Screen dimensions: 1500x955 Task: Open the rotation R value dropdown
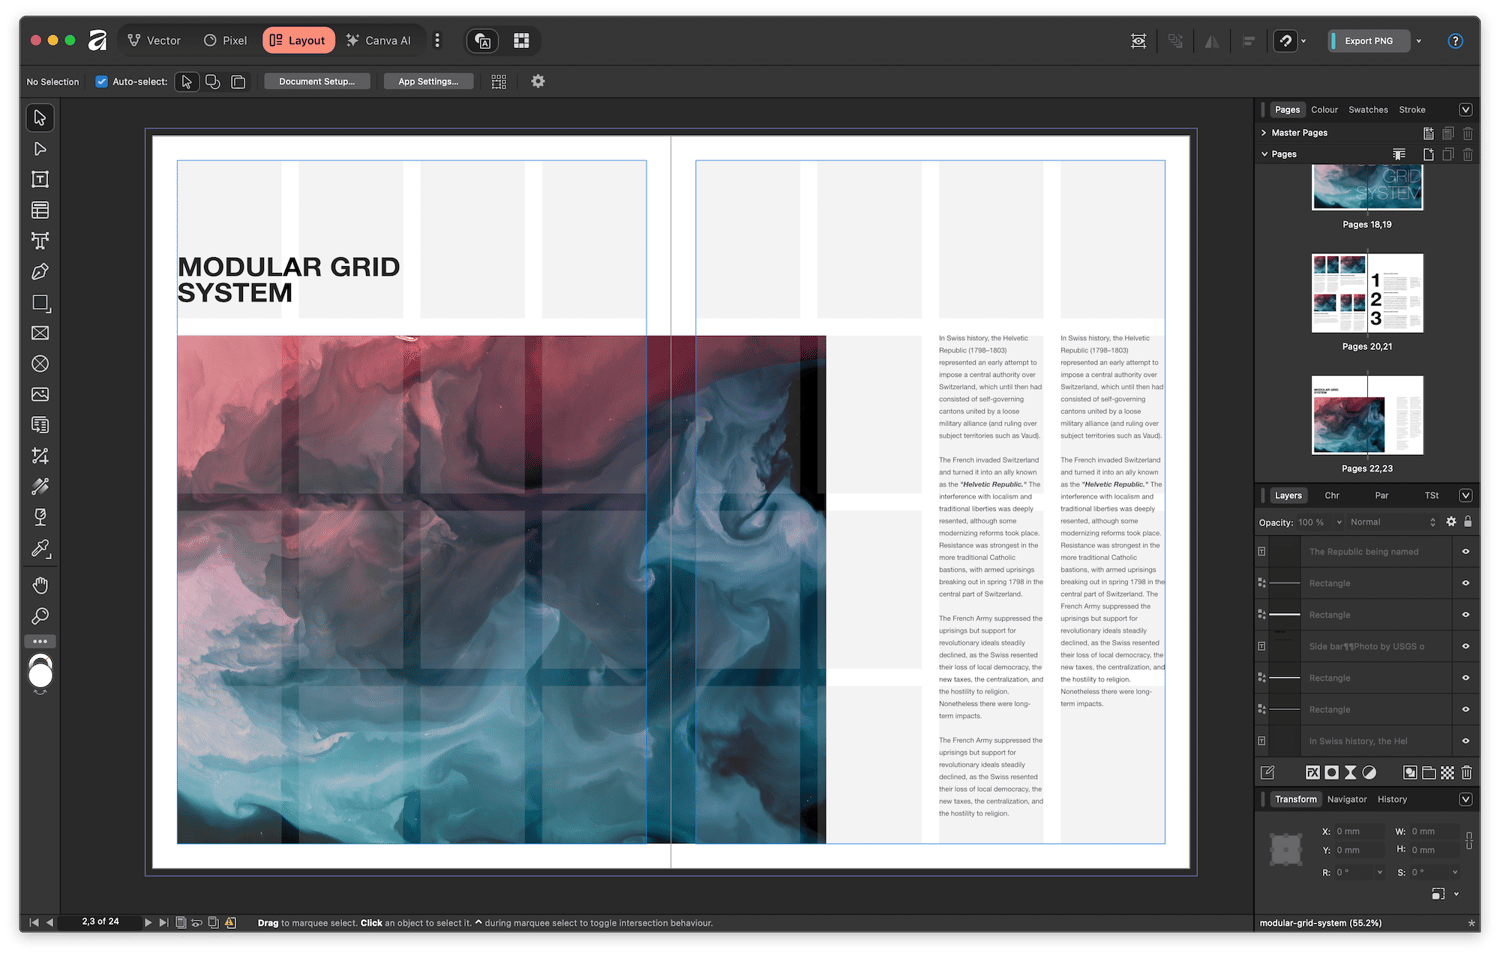click(x=1380, y=872)
